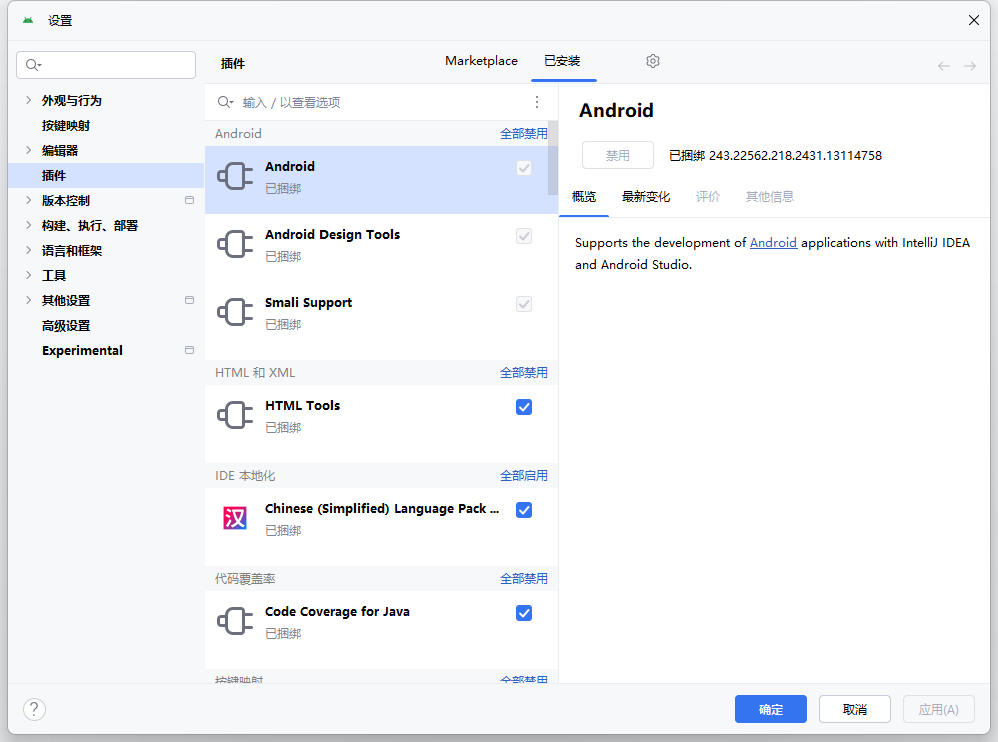
Task: Click the magnifier icon in plugin search field
Action: [225, 102]
